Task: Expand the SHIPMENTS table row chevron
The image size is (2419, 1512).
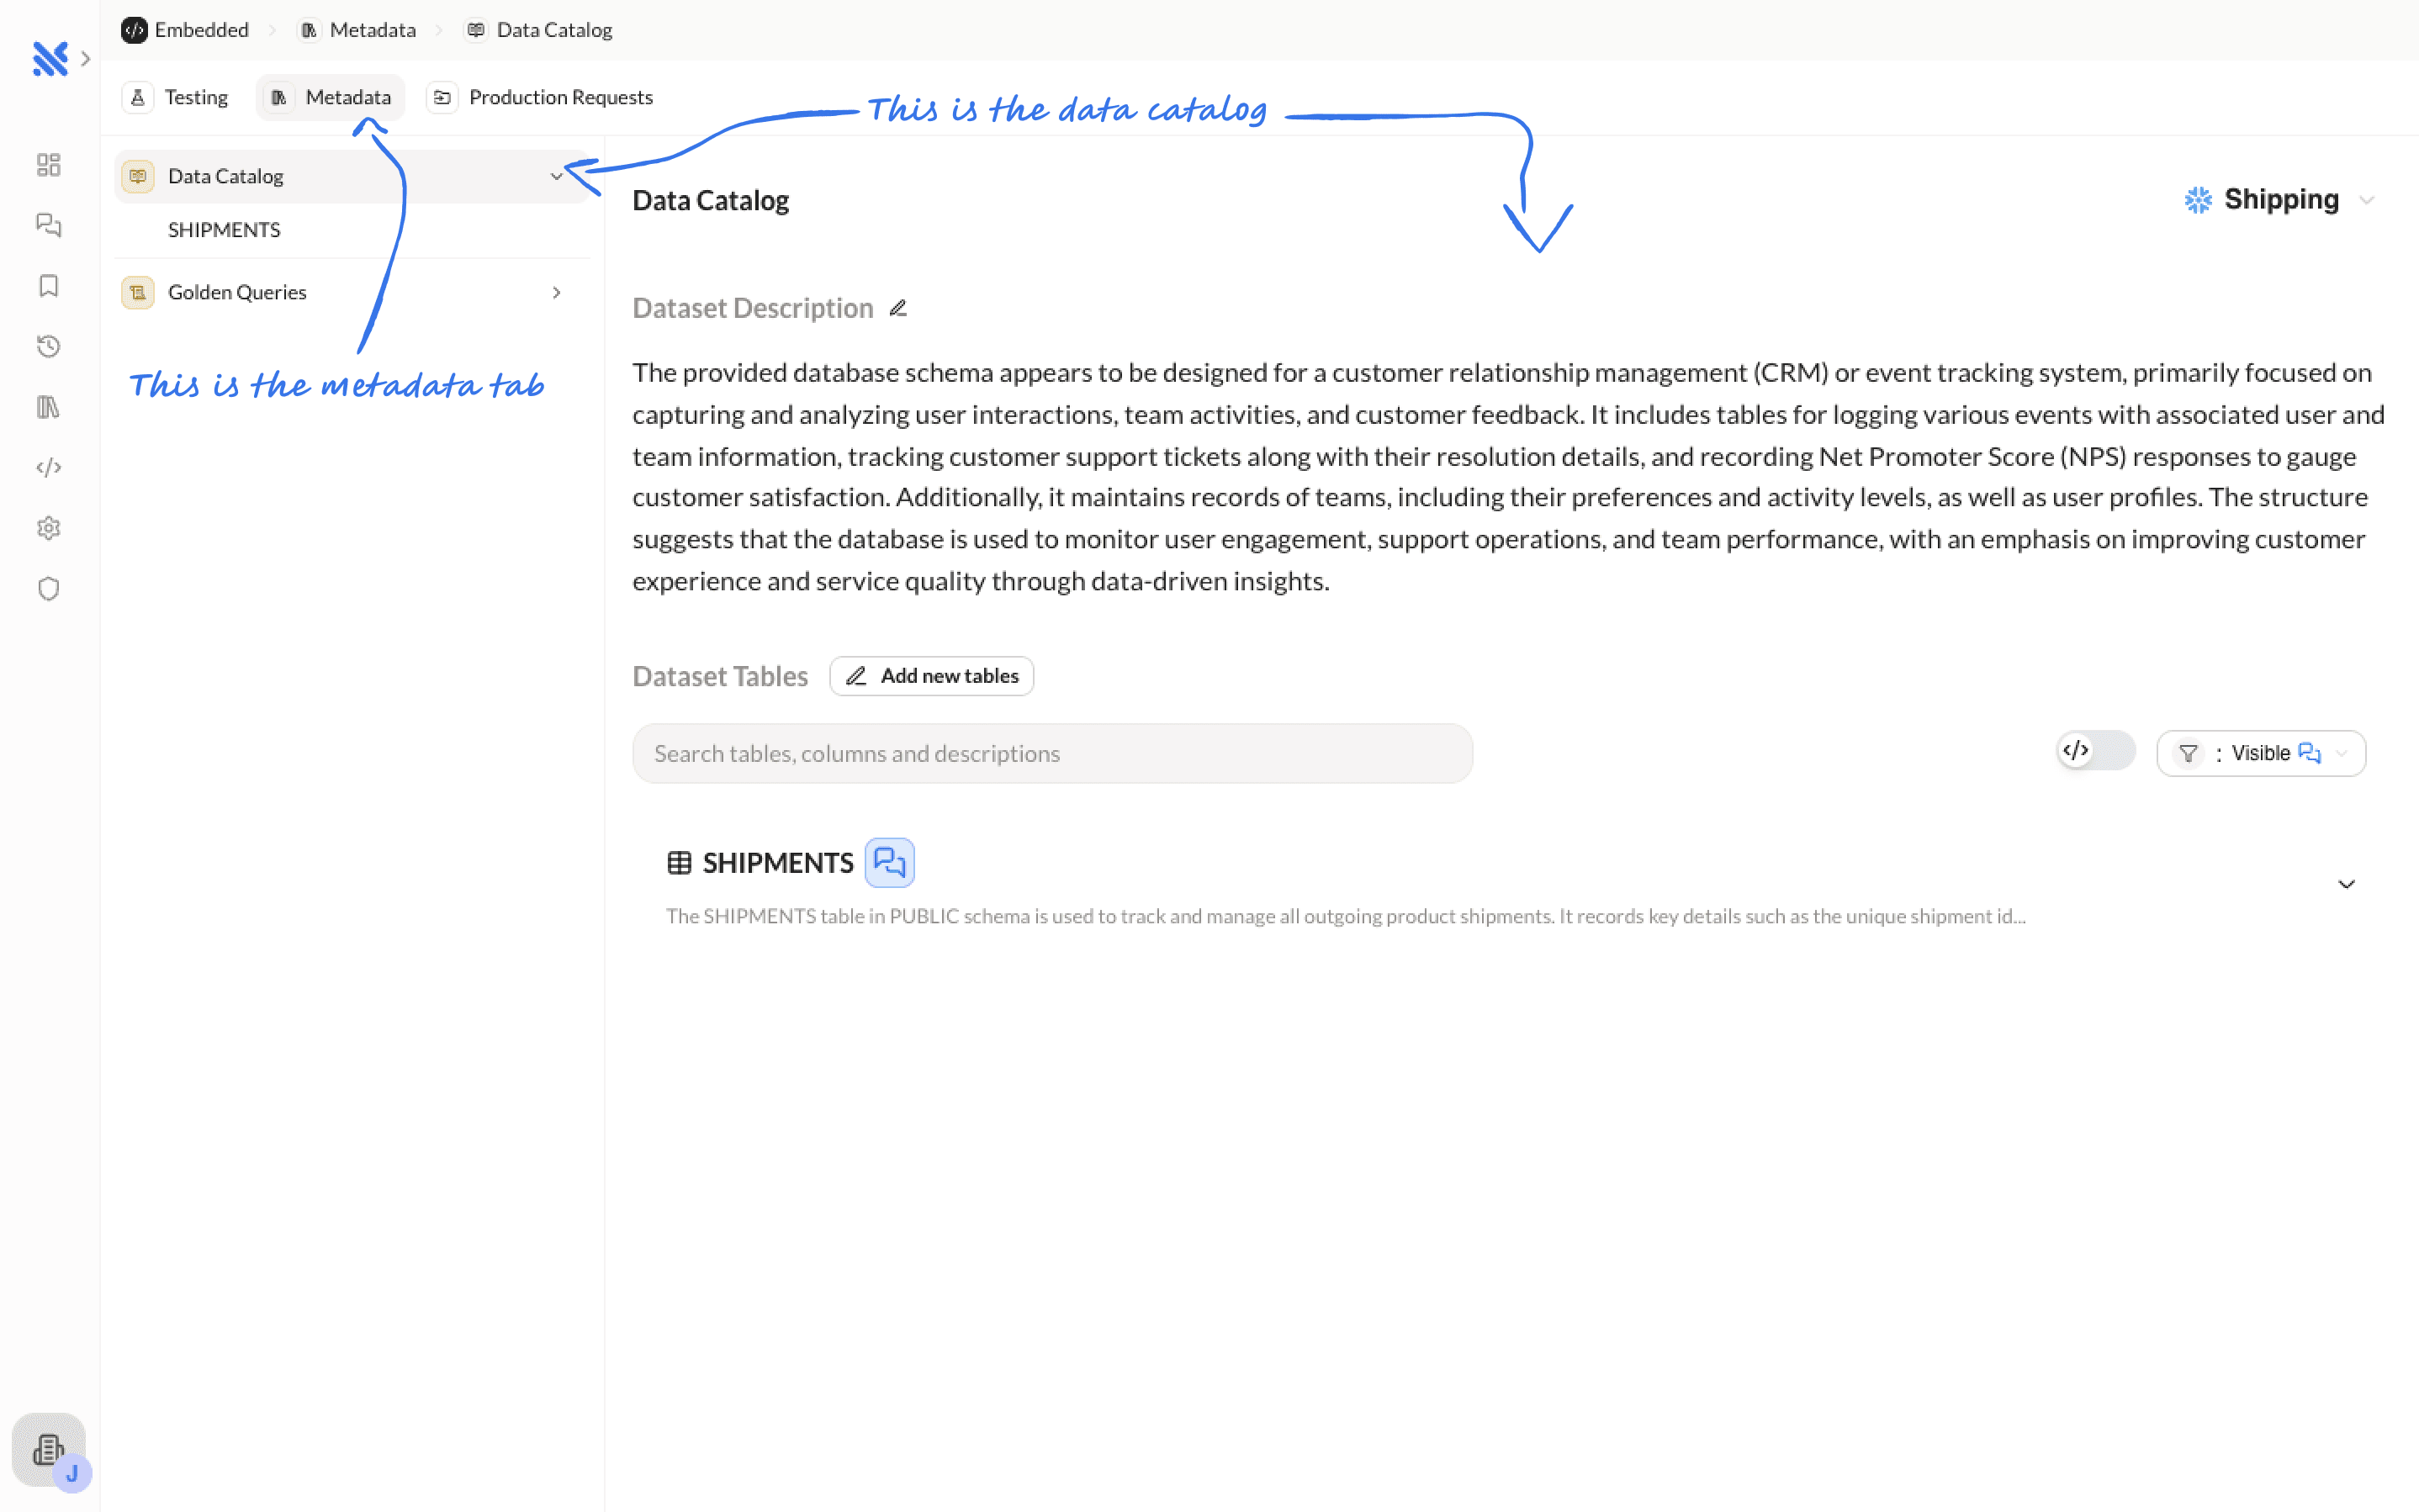Action: (x=2346, y=884)
